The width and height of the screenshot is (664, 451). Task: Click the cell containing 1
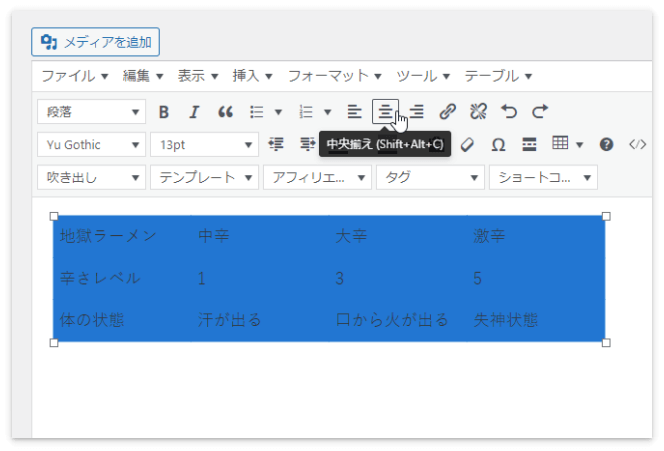click(260, 278)
